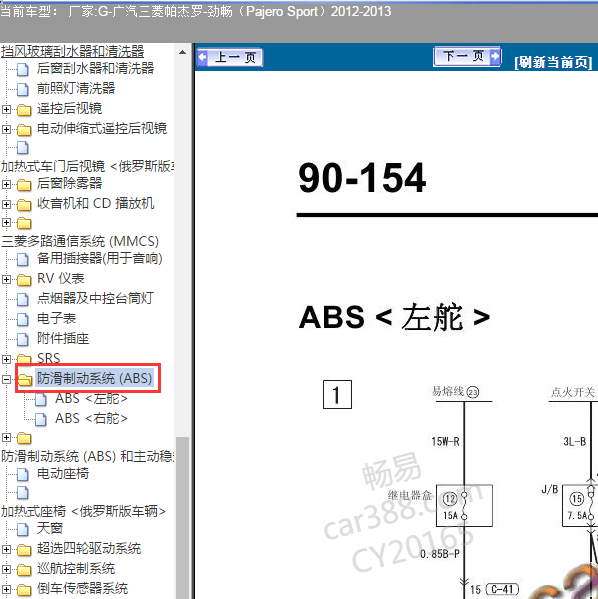Click the C-41 connector label in diagram

(x=502, y=589)
